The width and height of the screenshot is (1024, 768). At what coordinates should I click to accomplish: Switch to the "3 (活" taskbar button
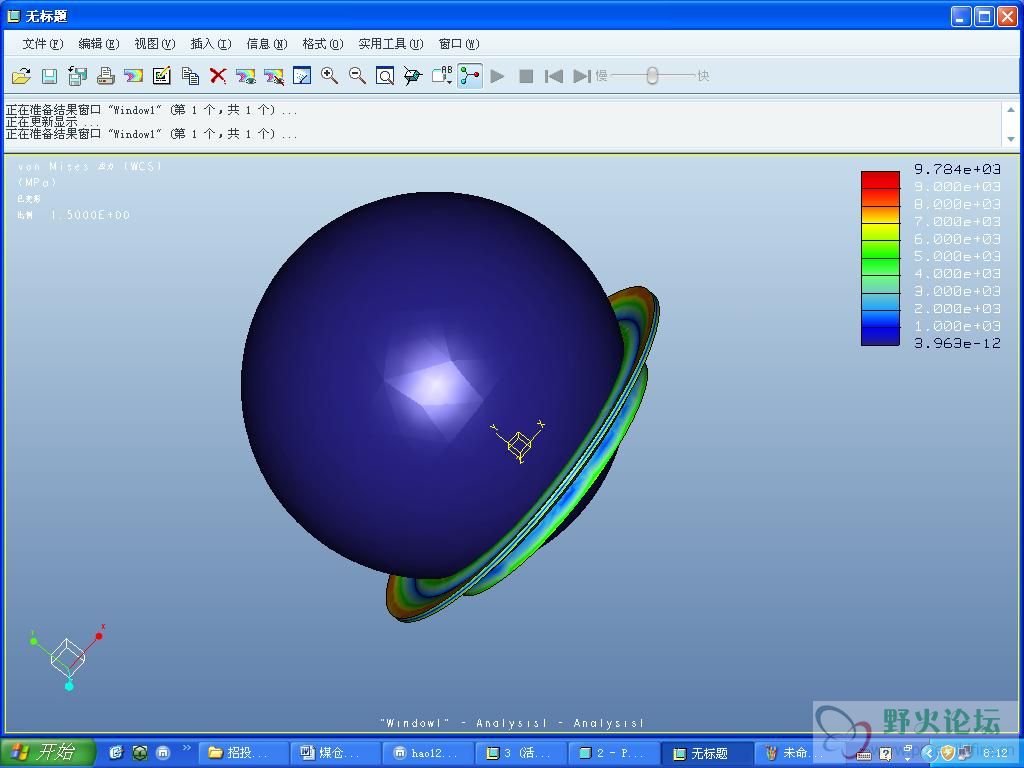pos(520,753)
